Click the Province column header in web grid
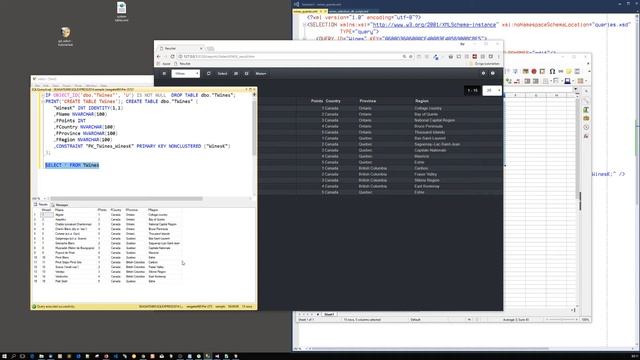Screen dimensions: 640x360 click(368, 101)
